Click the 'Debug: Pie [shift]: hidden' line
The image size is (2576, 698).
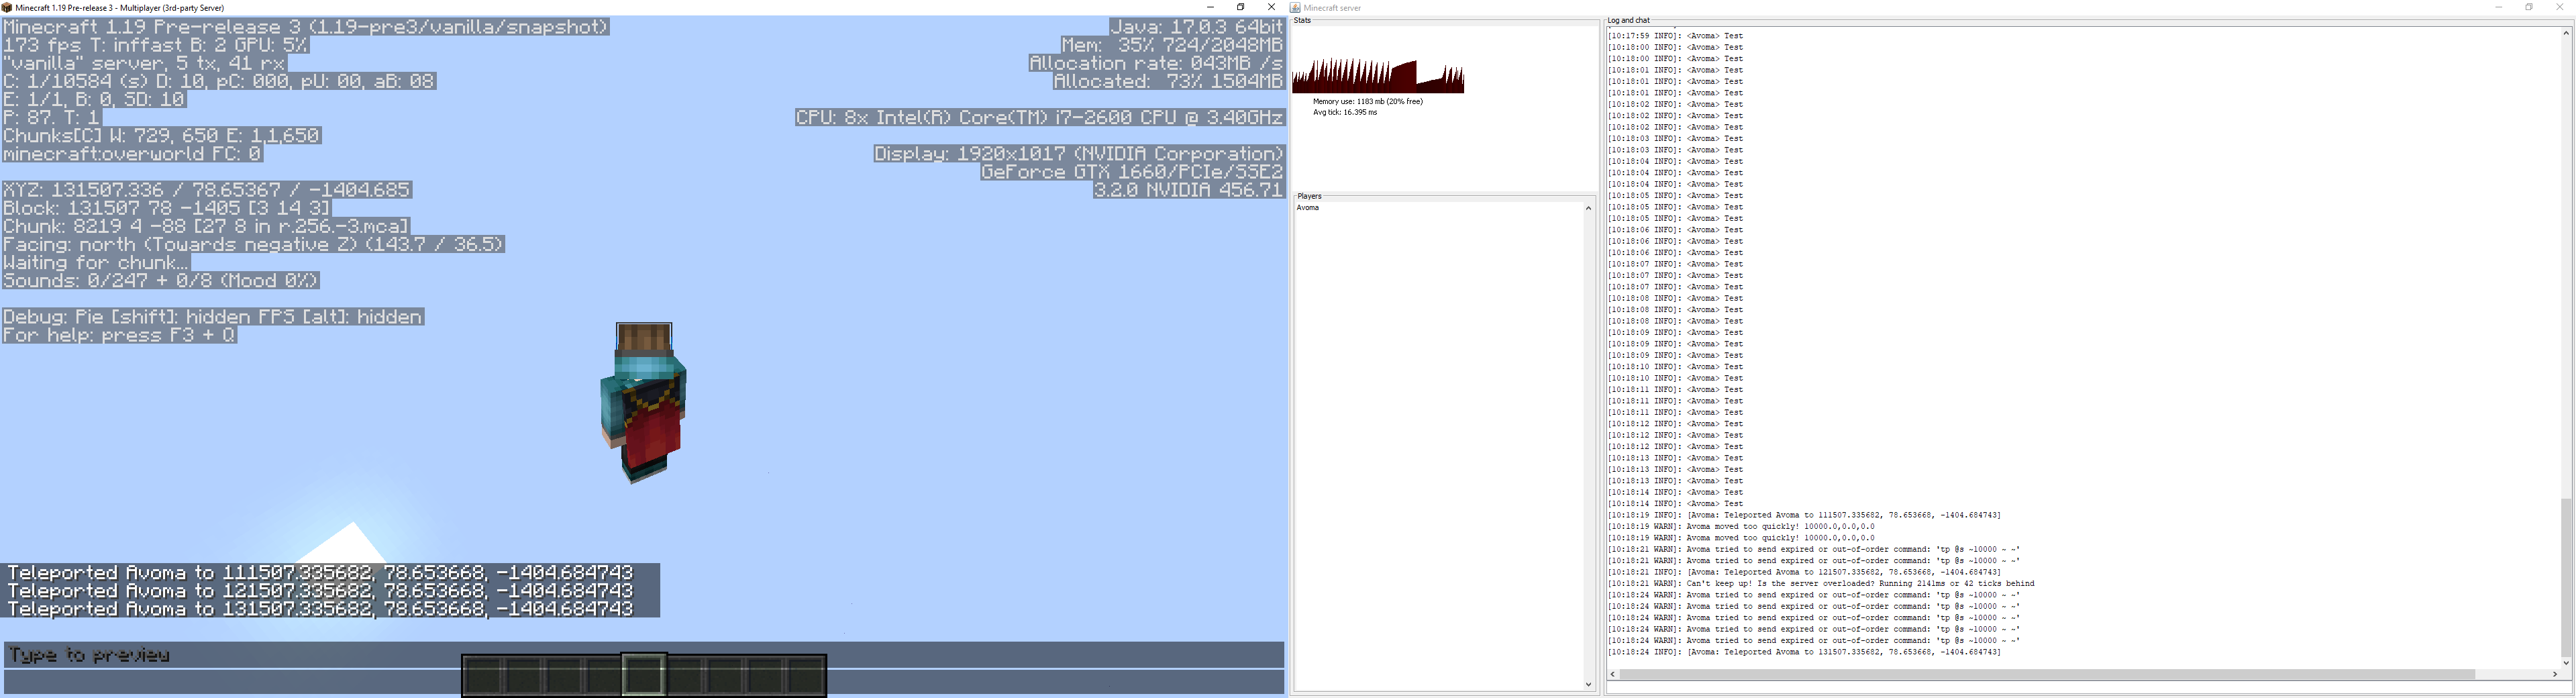(x=213, y=317)
